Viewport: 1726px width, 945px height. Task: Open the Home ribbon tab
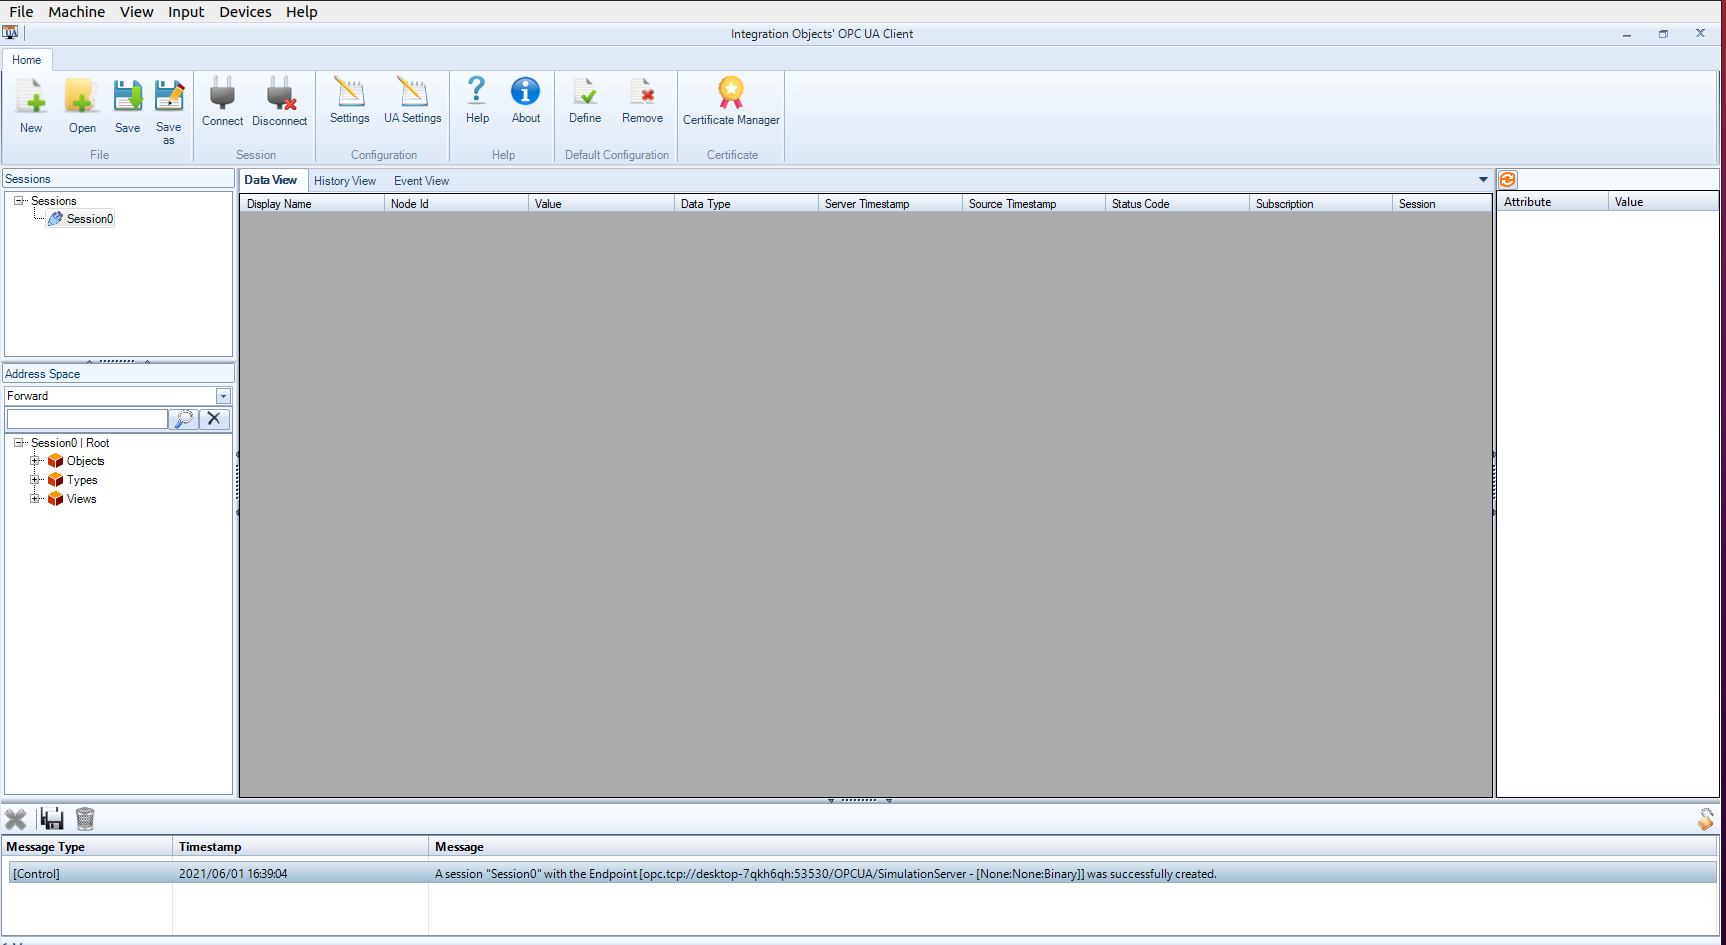pyautogui.click(x=27, y=60)
